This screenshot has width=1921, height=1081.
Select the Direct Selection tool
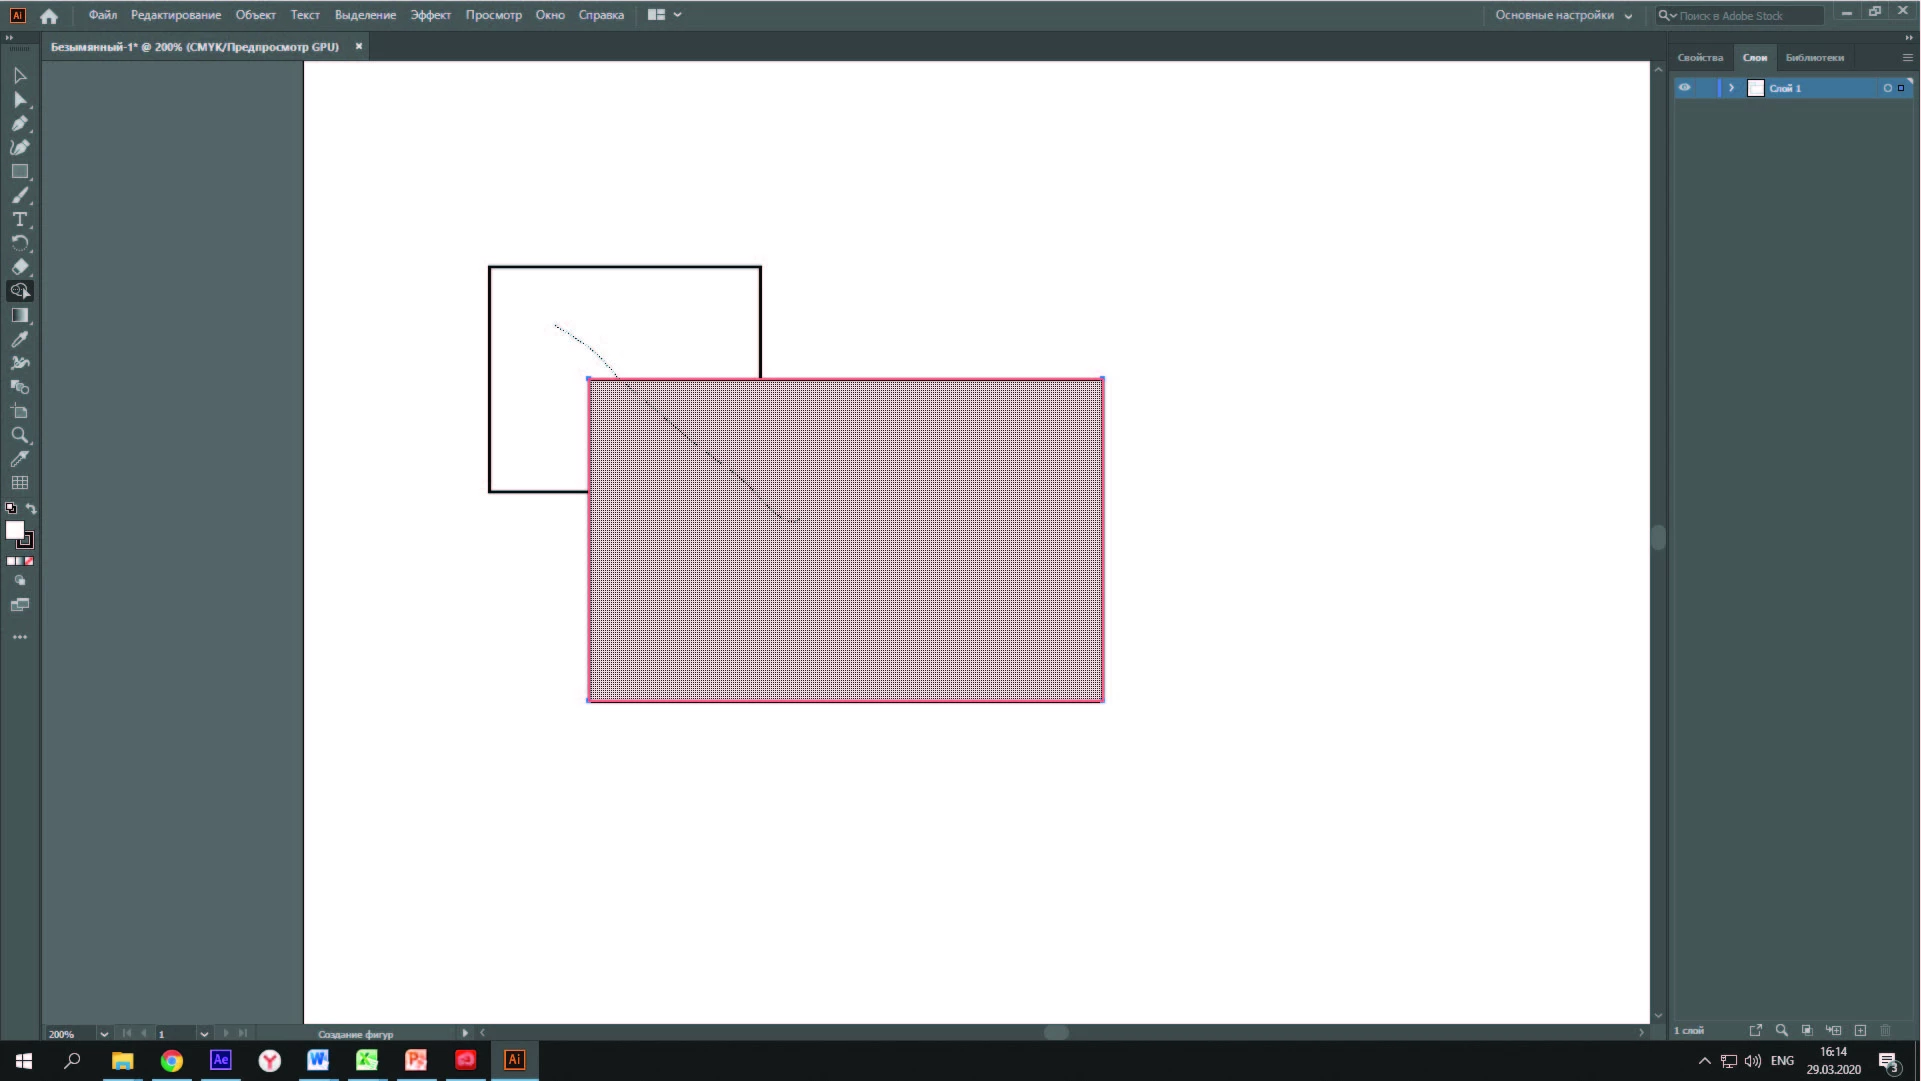19,99
